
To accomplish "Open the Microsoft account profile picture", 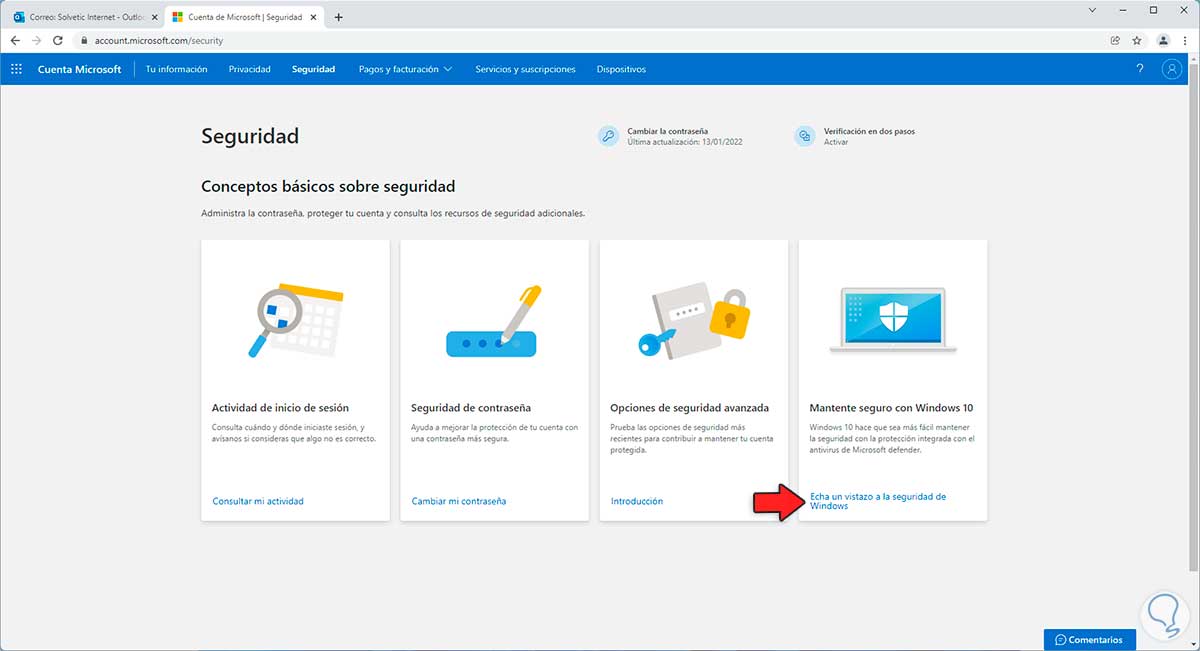I will coord(1171,69).
